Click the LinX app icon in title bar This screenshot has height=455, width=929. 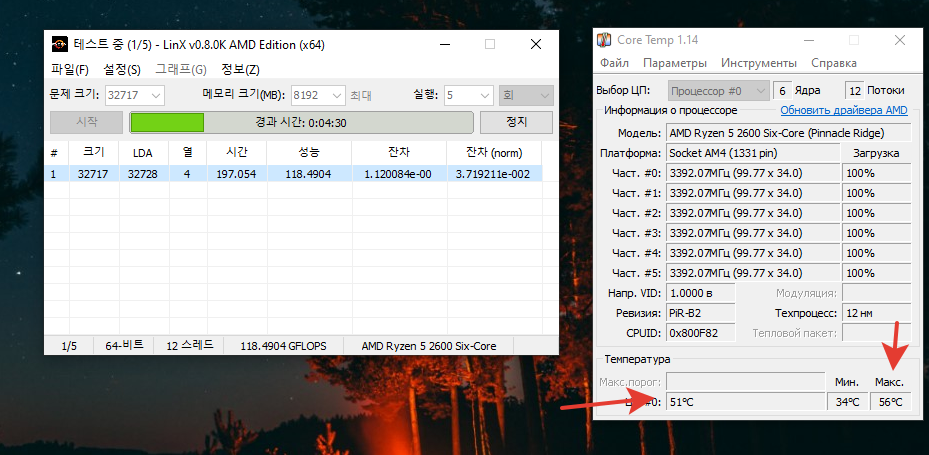tap(59, 45)
